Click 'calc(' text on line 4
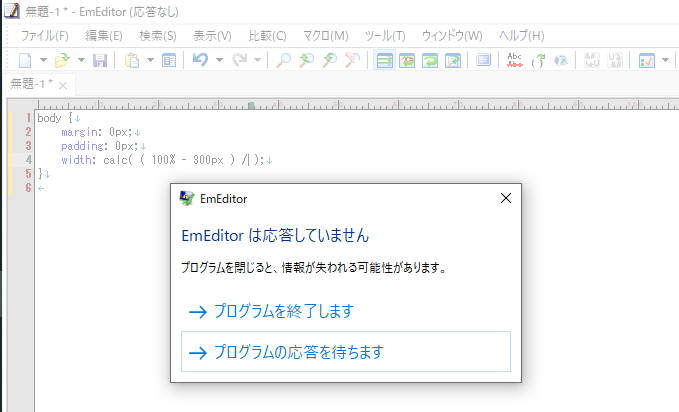 click(118, 160)
